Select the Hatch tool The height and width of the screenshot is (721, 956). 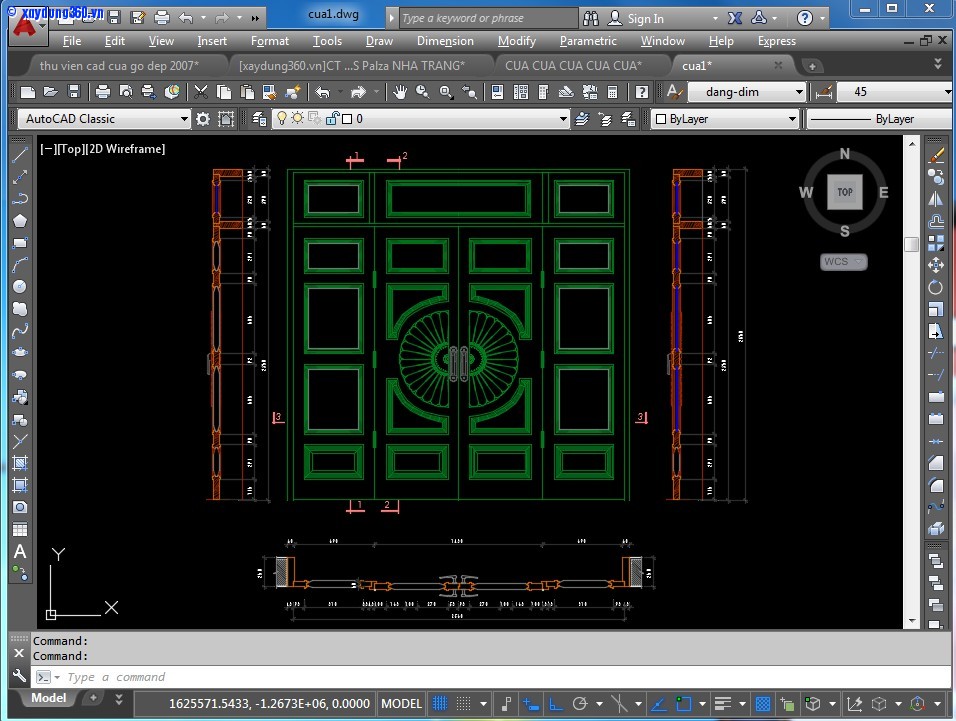[20, 463]
